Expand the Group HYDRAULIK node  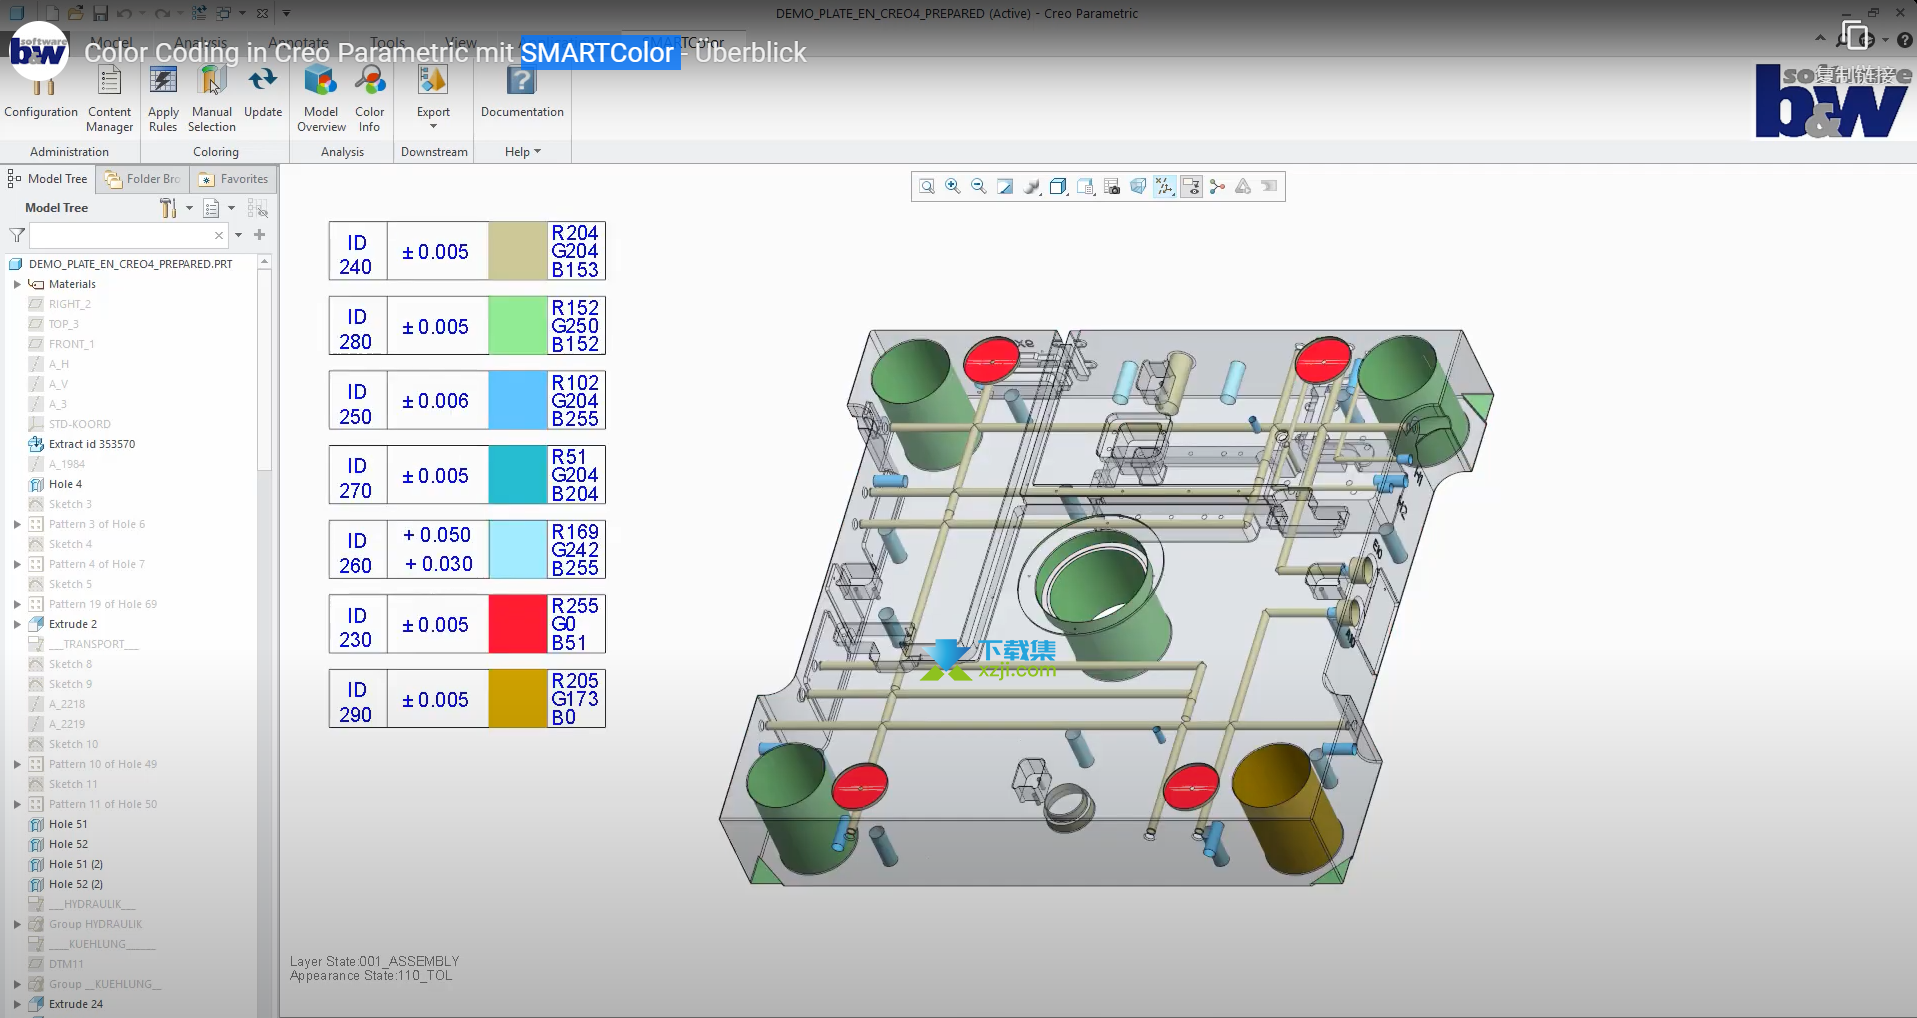(x=17, y=924)
